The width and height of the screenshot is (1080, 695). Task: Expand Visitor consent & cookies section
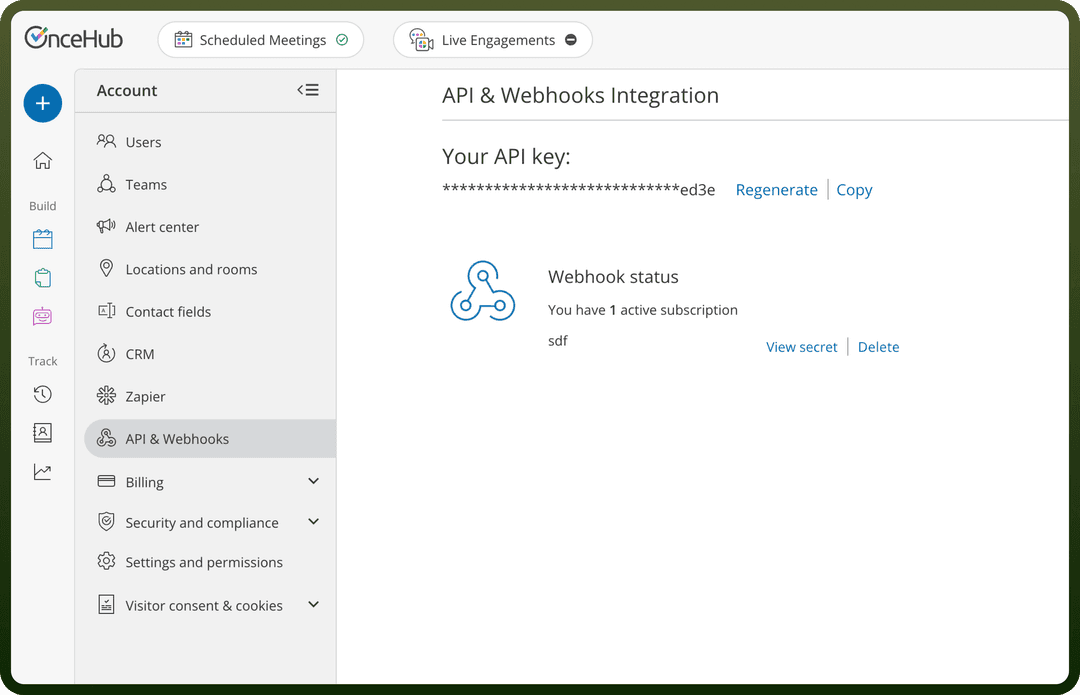click(313, 604)
